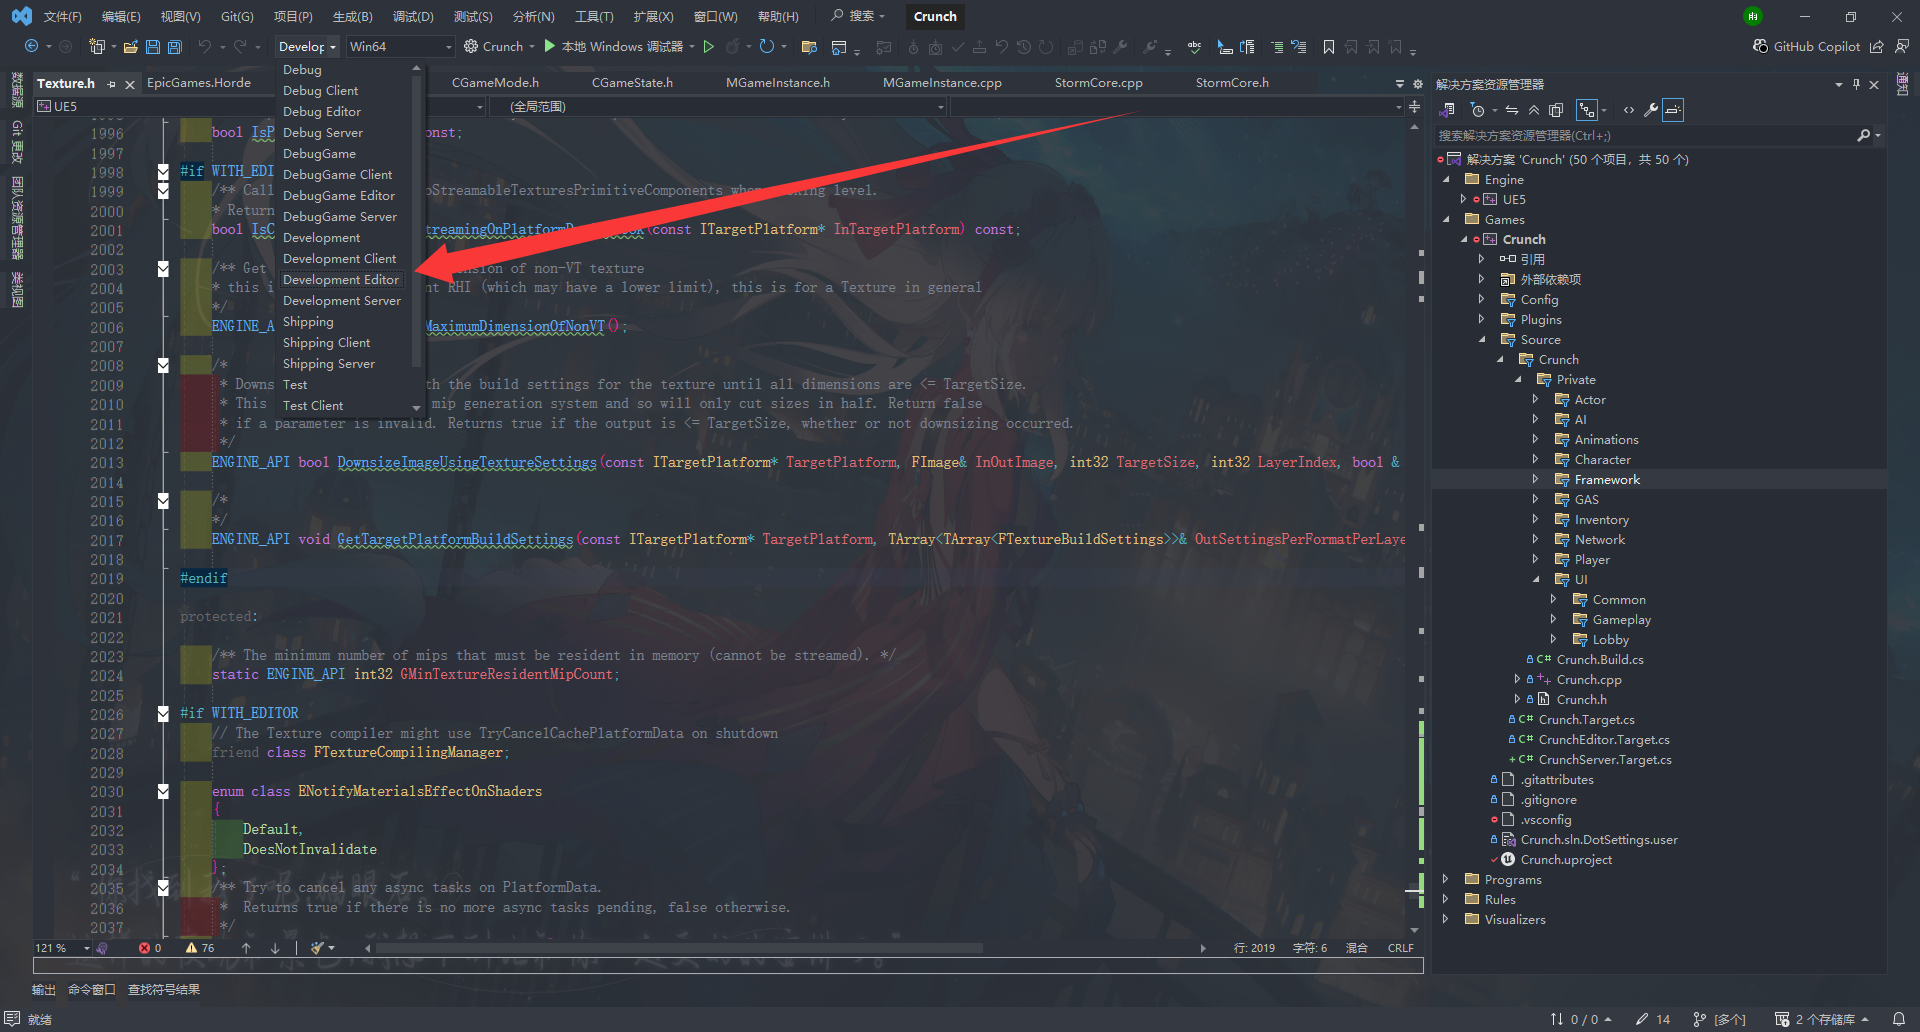
Task: Click Sync with Active Document icon
Action: [x=1512, y=110]
